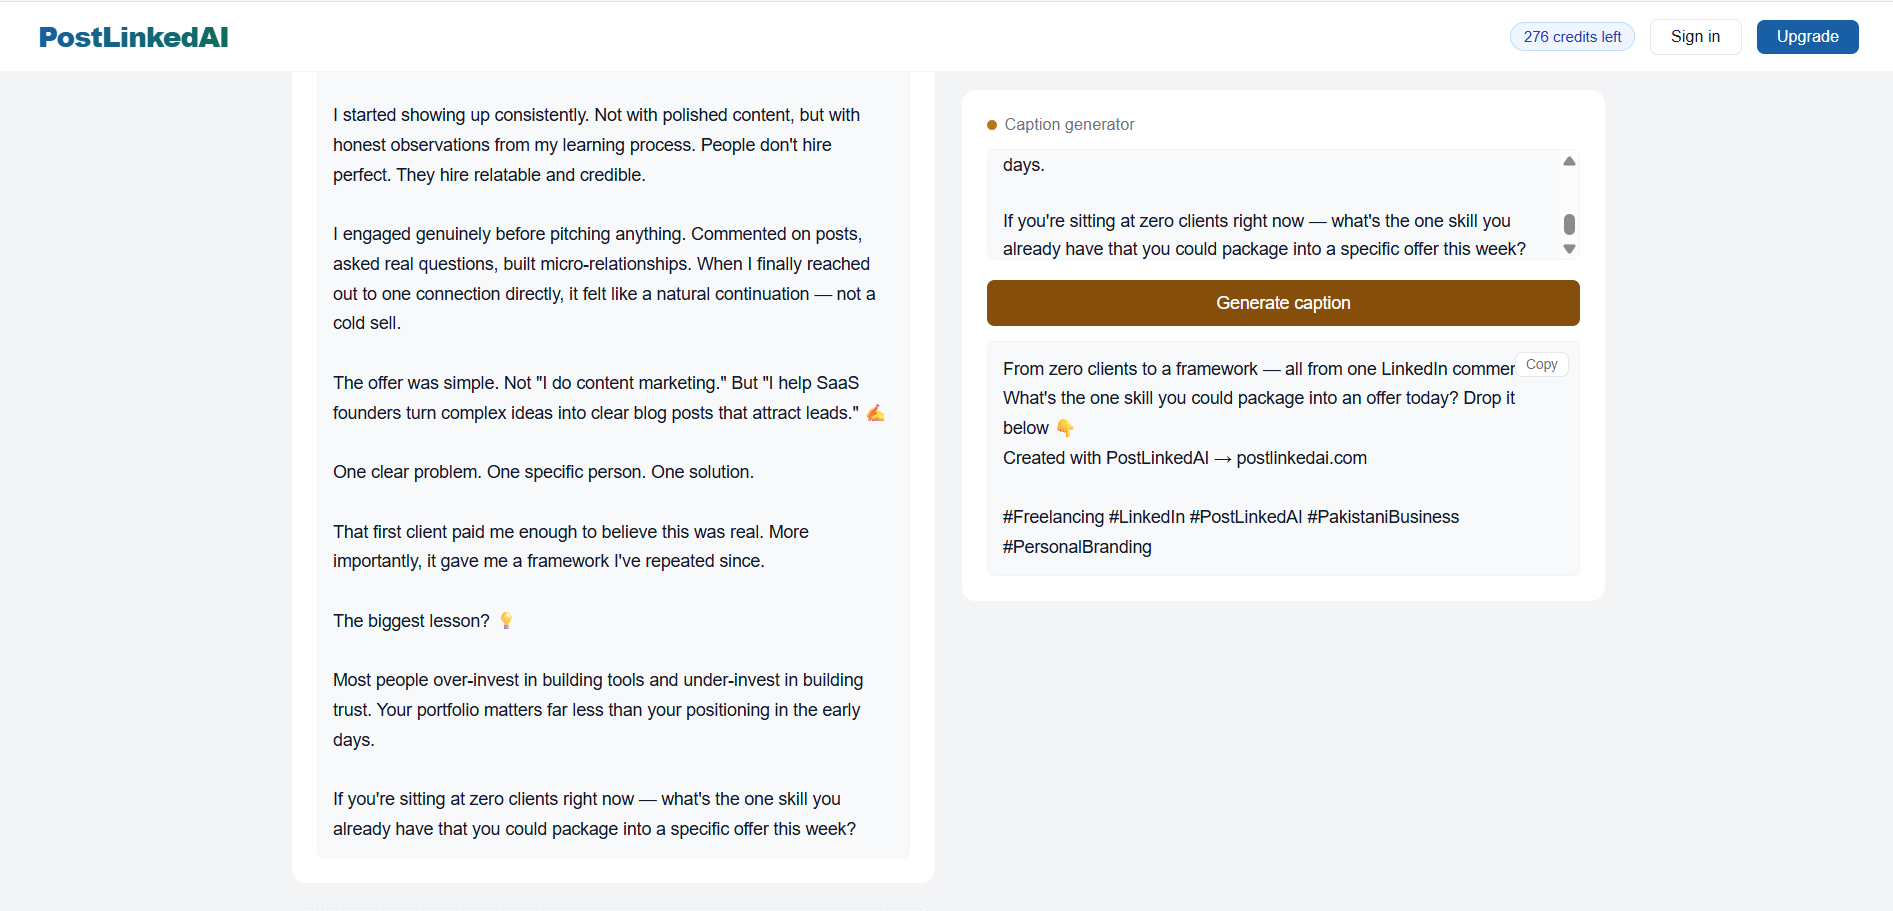This screenshot has width=1893, height=911.
Task: Click the PostLinkedAI logo
Action: click(133, 37)
